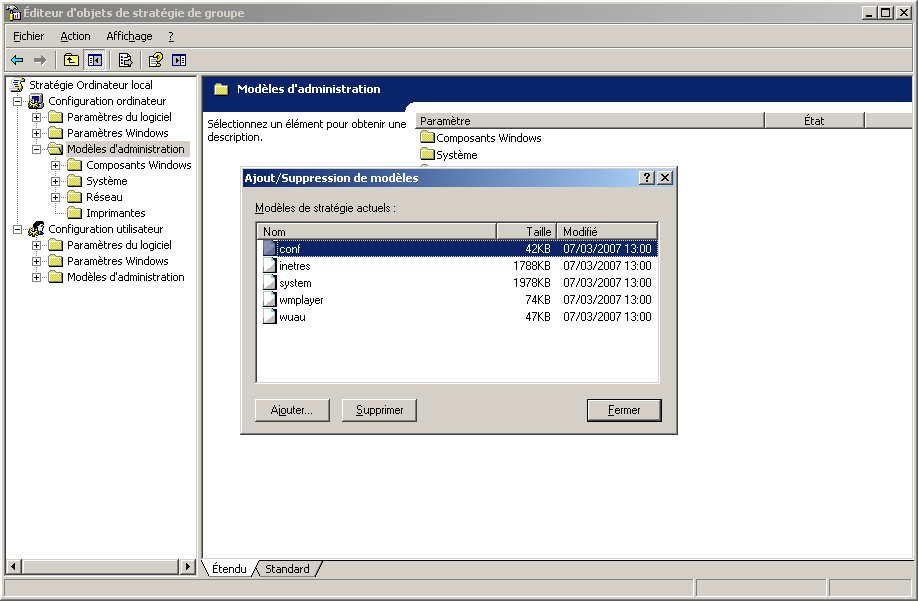Switch to the Standard tab
Image resolution: width=918 pixels, height=601 pixels.
coord(287,569)
